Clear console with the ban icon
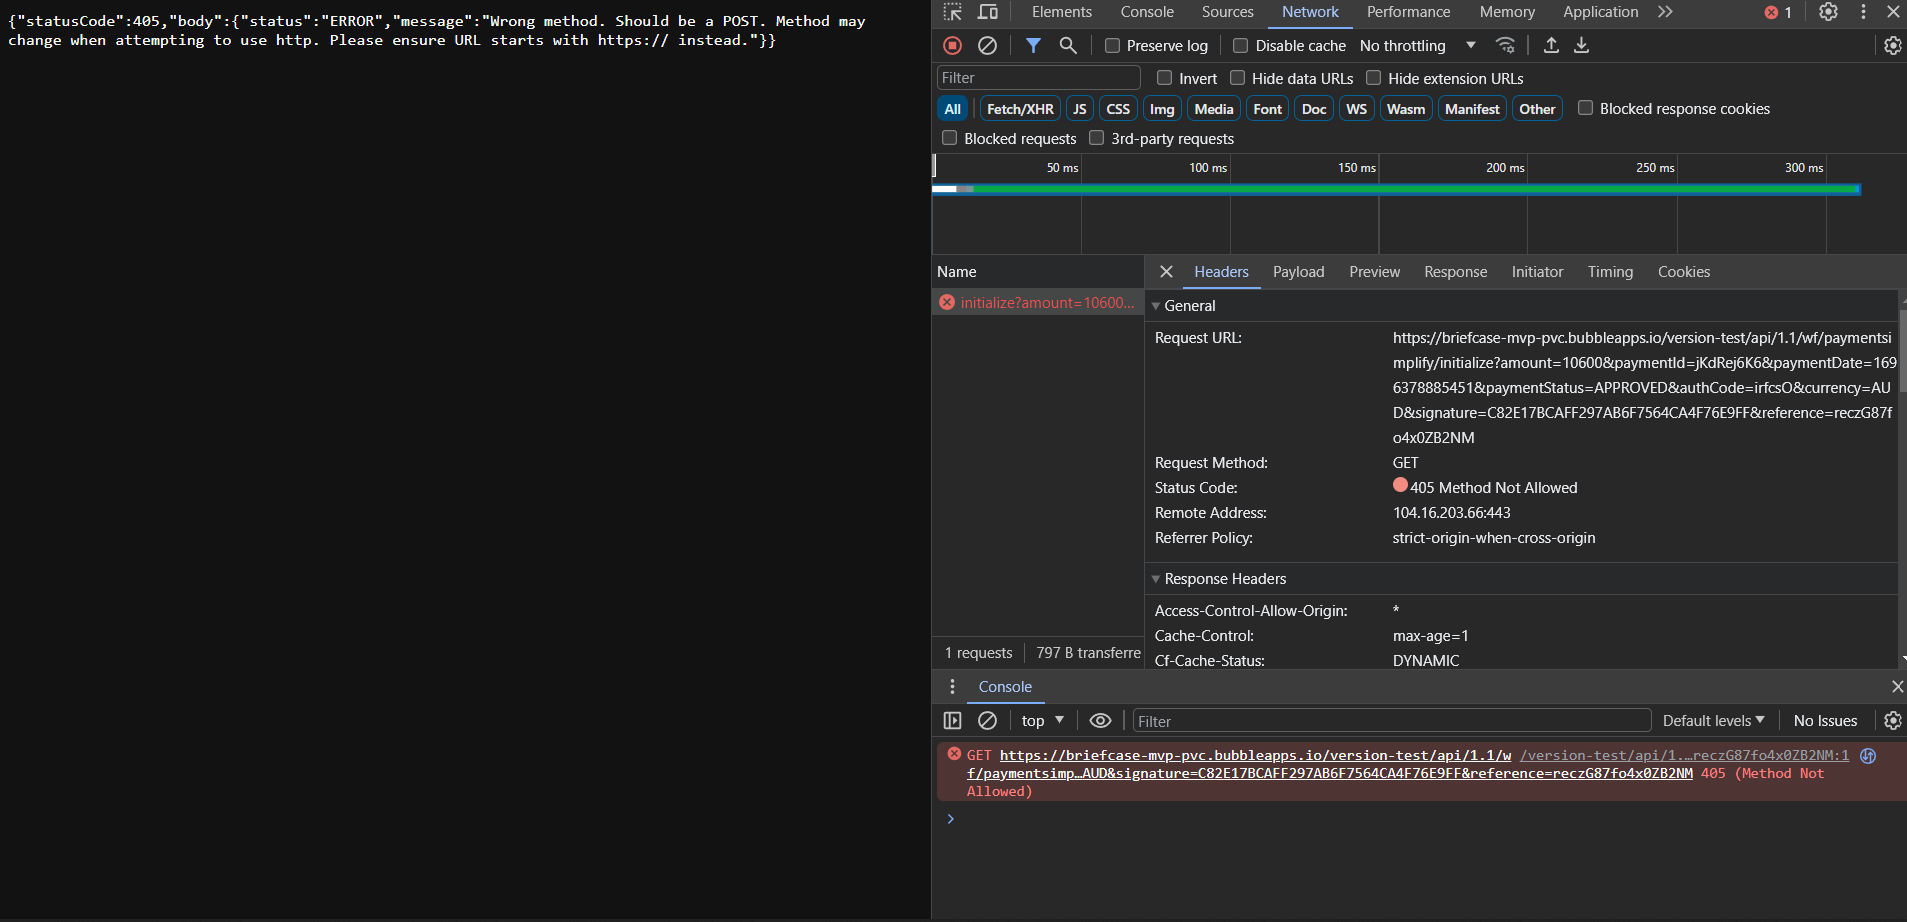The image size is (1907, 922). (987, 720)
